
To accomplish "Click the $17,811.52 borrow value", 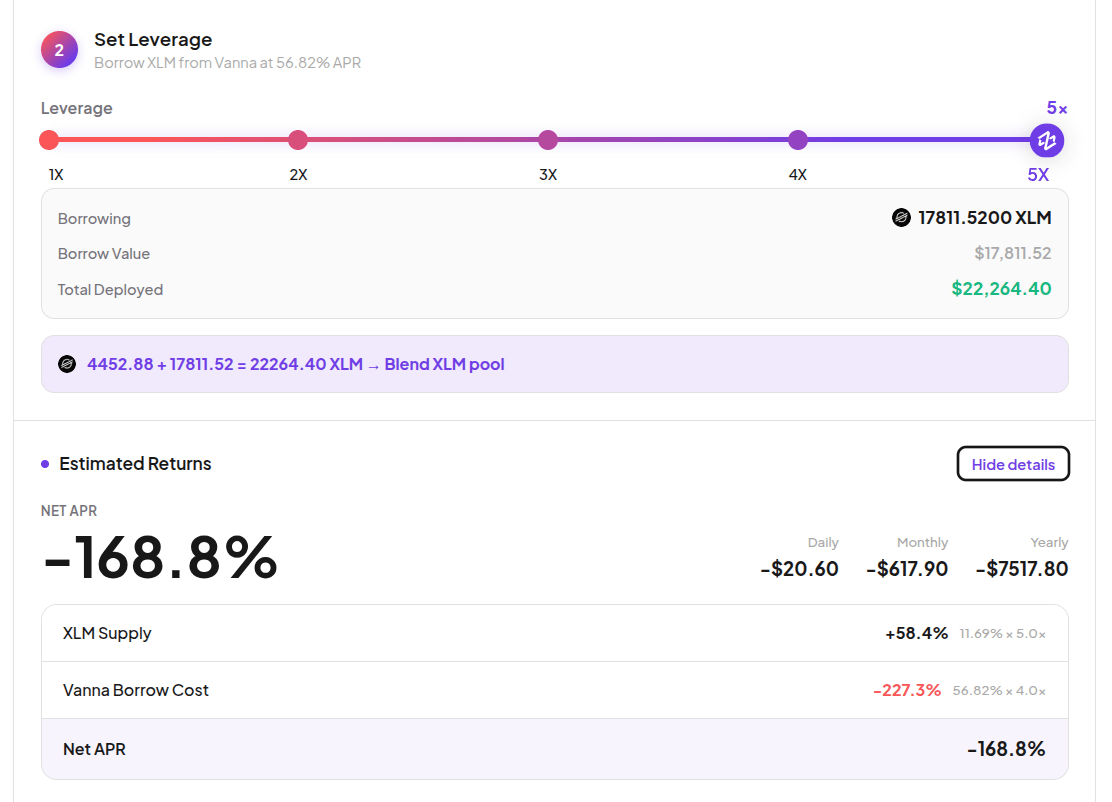I will coord(1013,253).
